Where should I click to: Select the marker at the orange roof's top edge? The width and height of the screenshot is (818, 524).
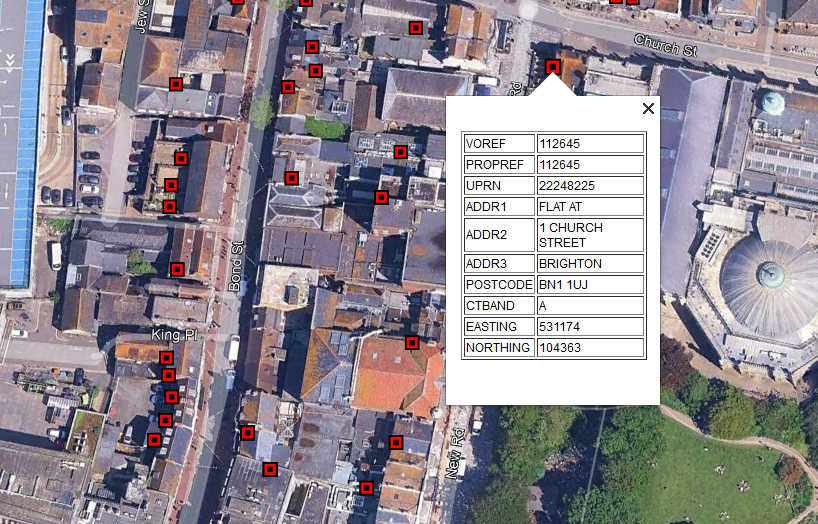tap(411, 343)
